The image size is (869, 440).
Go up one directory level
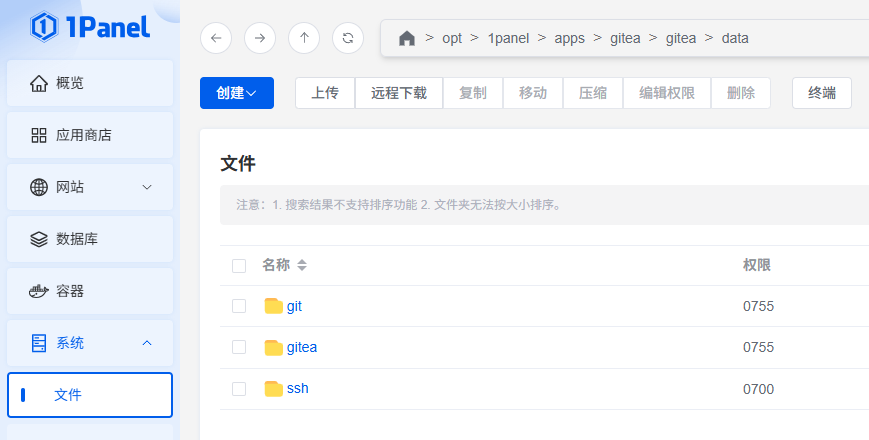point(304,38)
